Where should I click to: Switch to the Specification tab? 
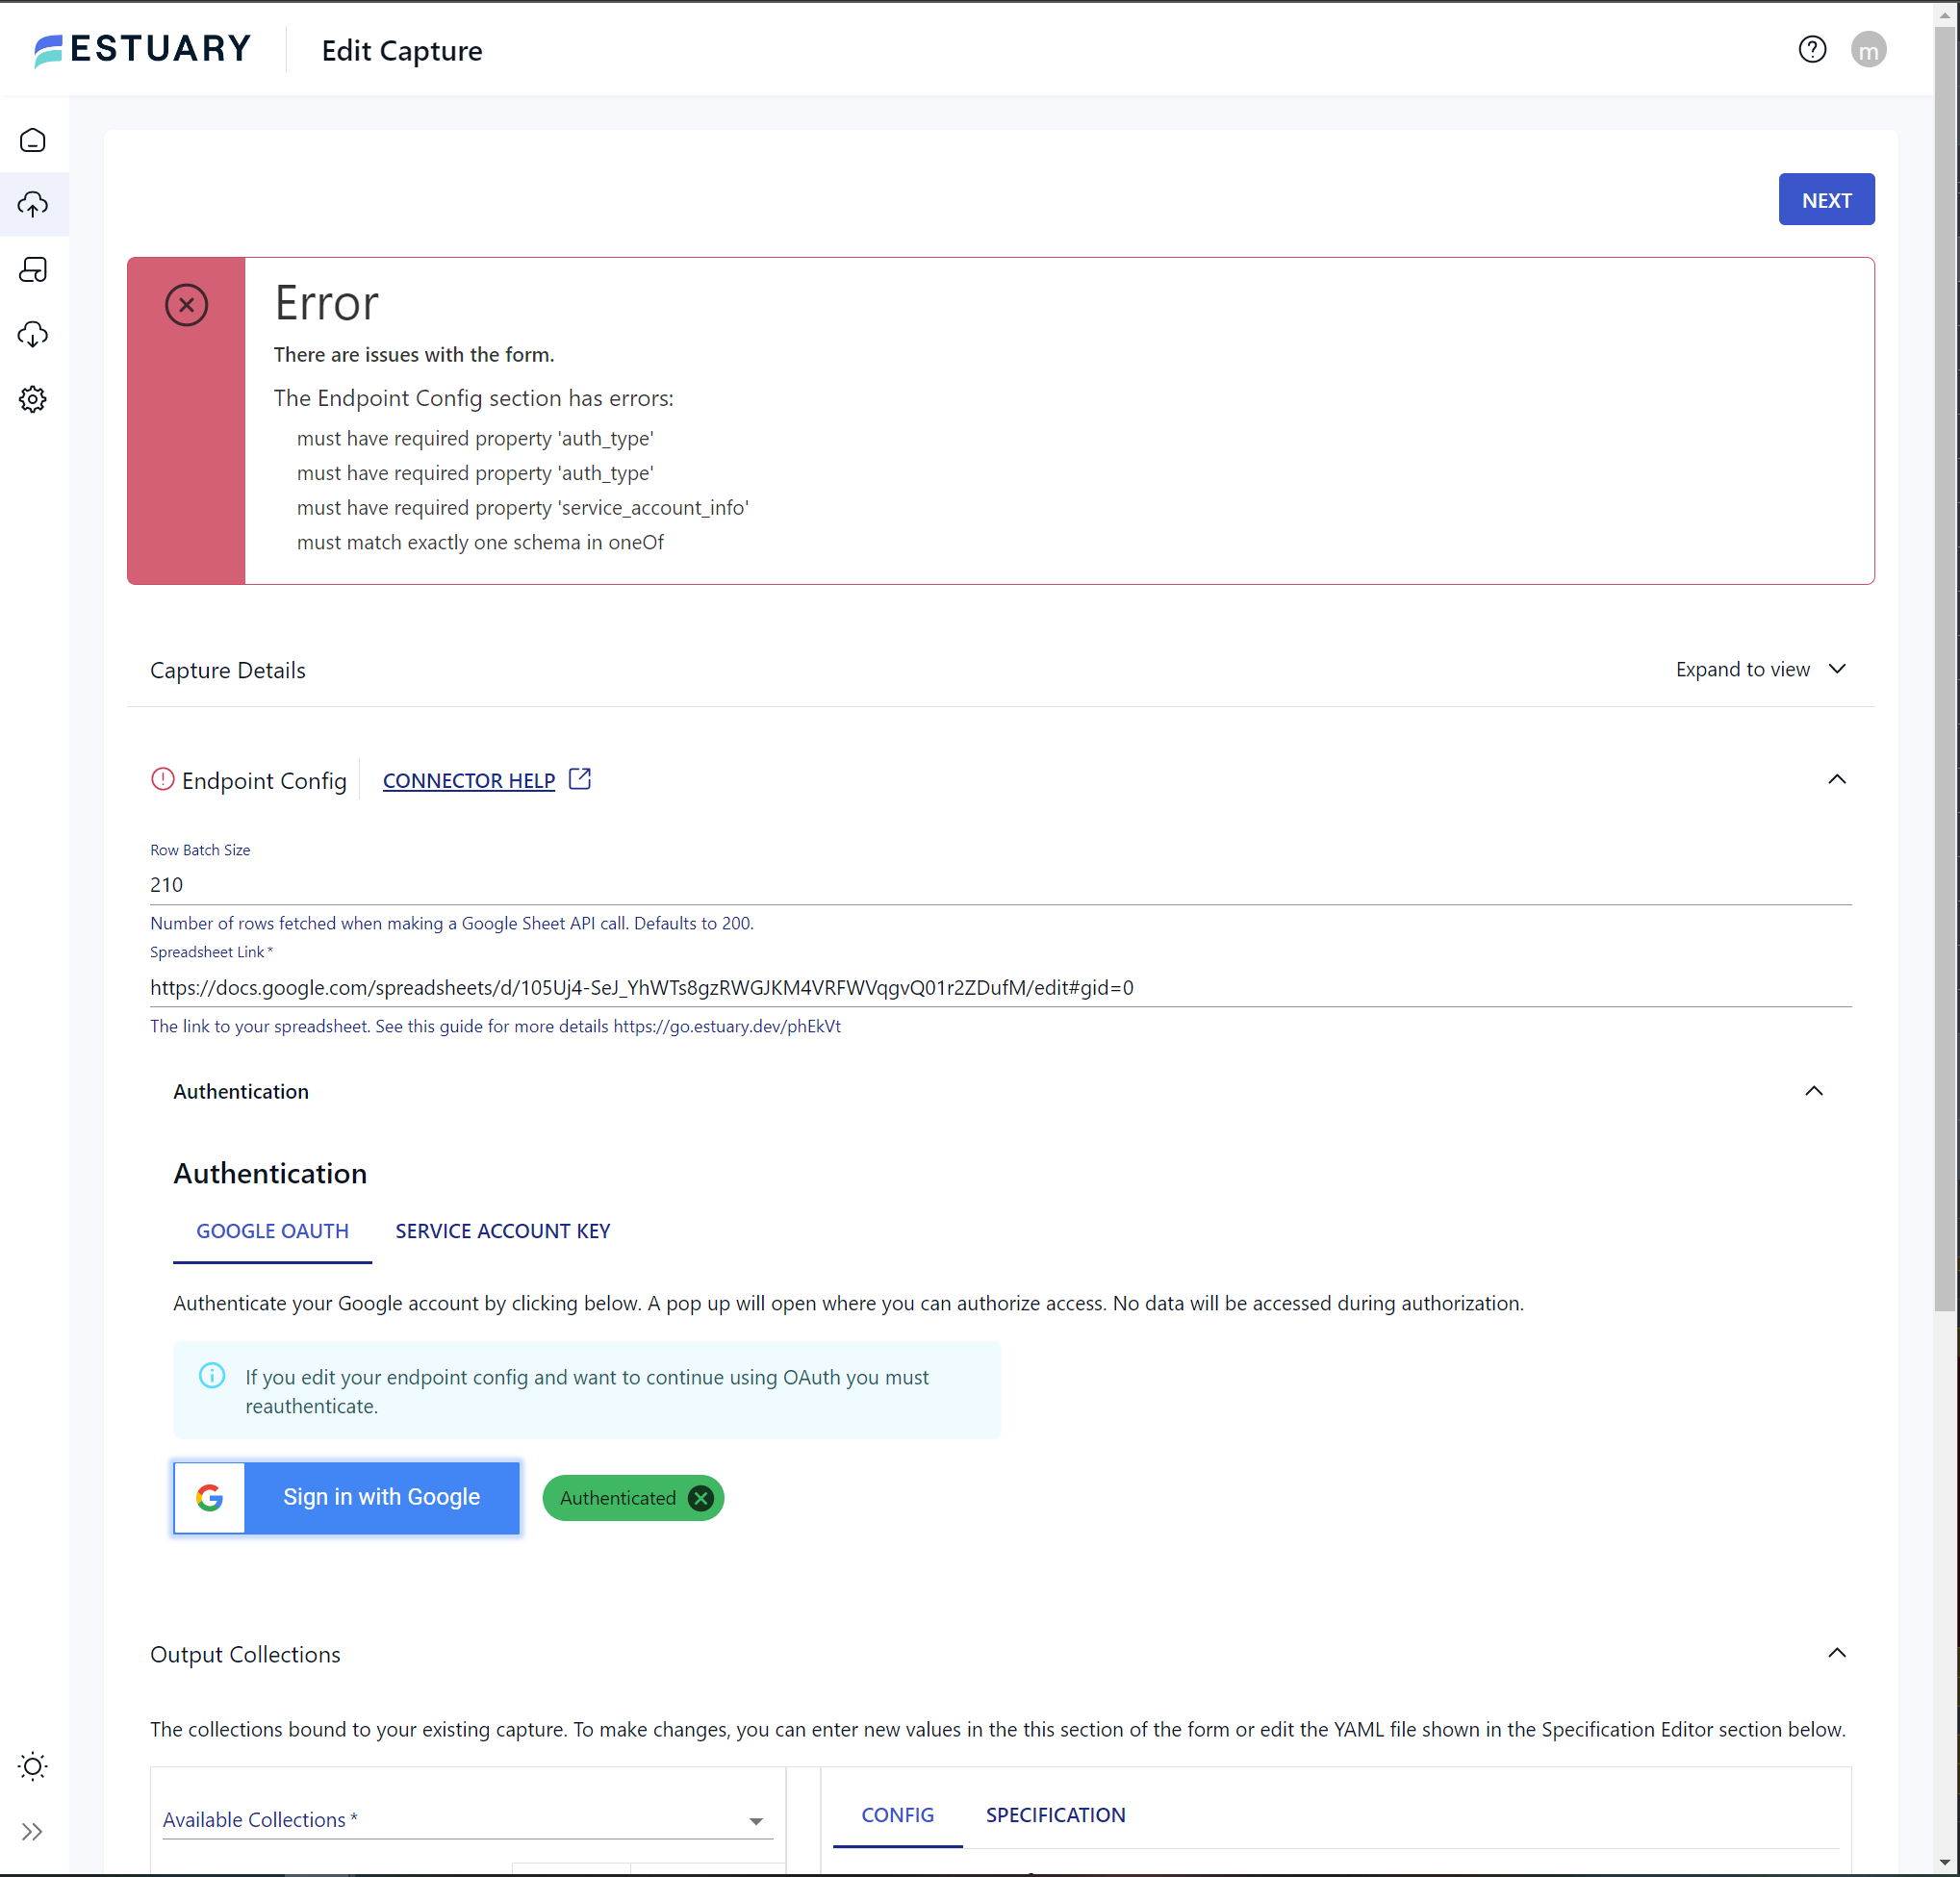pyautogui.click(x=1055, y=1815)
